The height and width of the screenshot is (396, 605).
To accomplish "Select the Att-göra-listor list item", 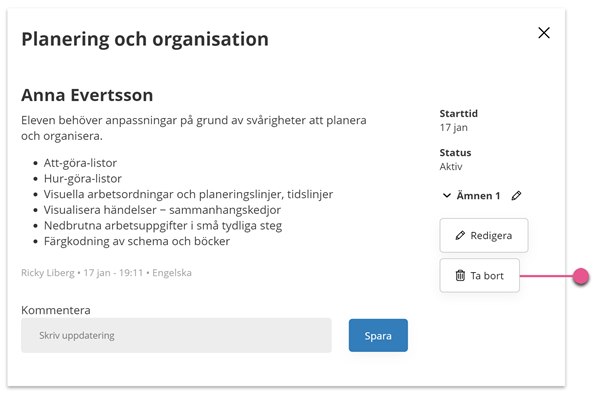I will (80, 163).
